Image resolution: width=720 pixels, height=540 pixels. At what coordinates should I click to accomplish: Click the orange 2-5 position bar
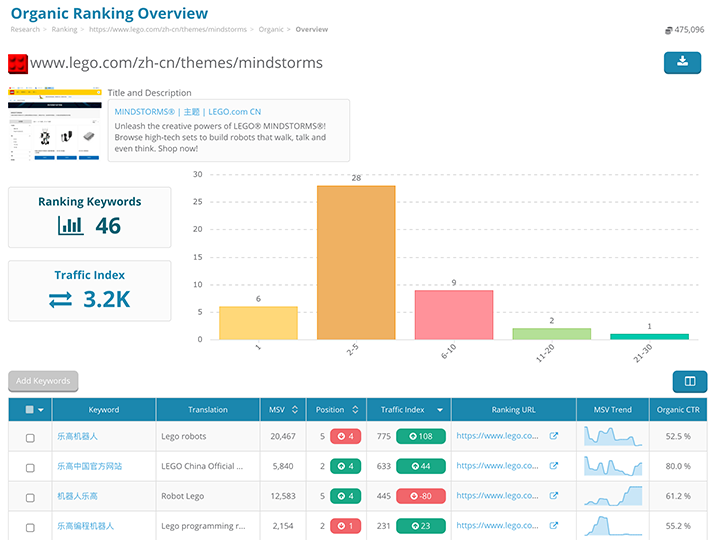click(355, 262)
